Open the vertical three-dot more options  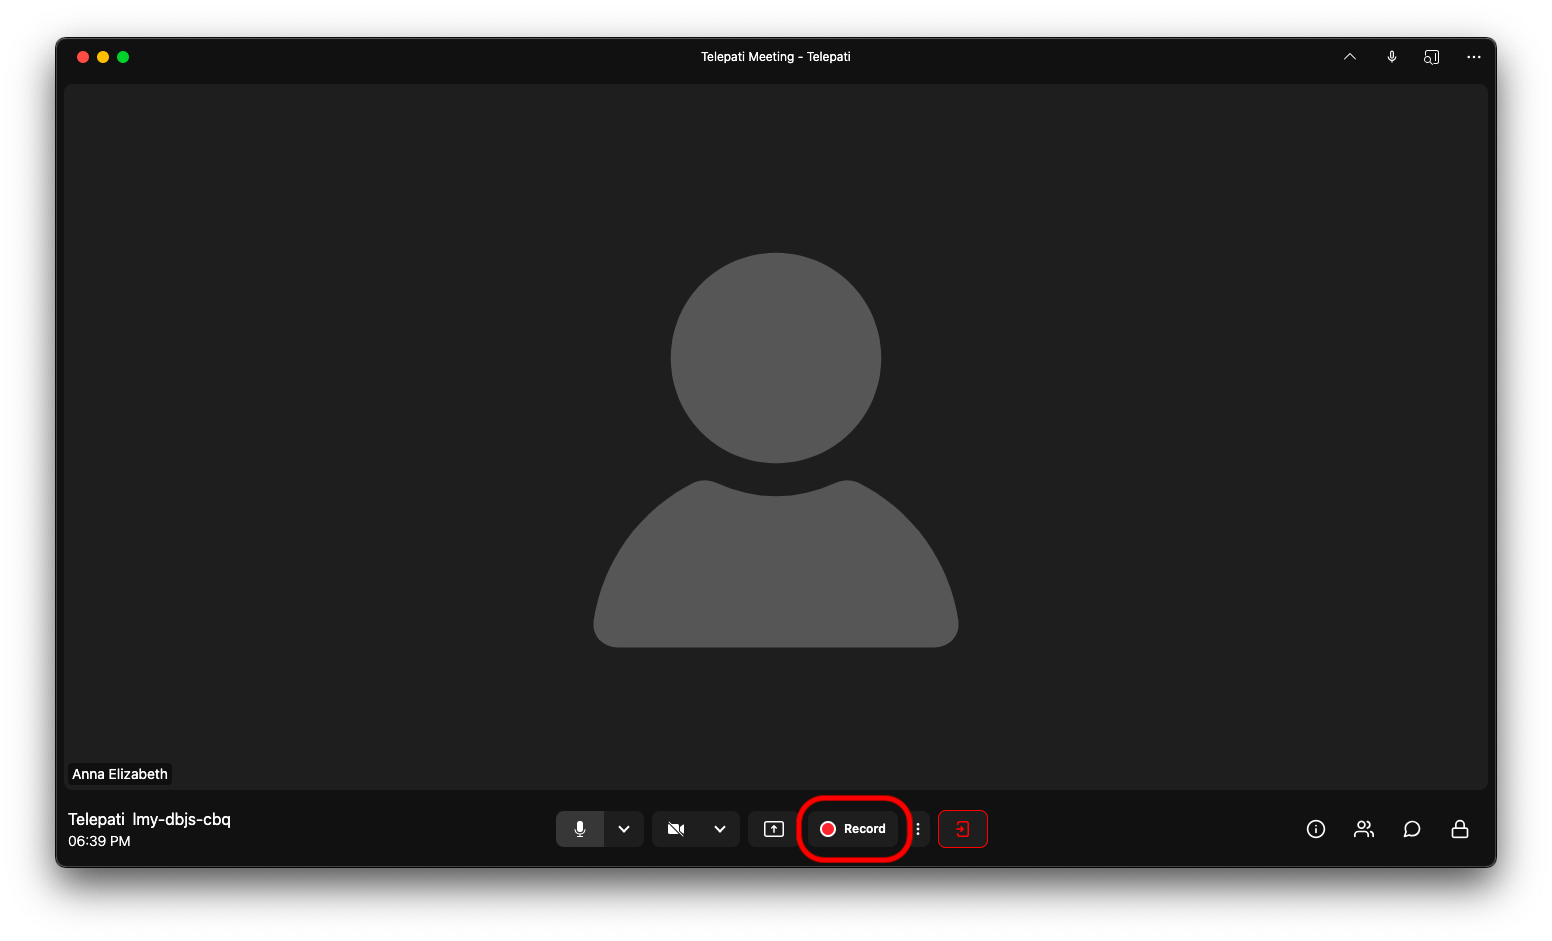918,829
